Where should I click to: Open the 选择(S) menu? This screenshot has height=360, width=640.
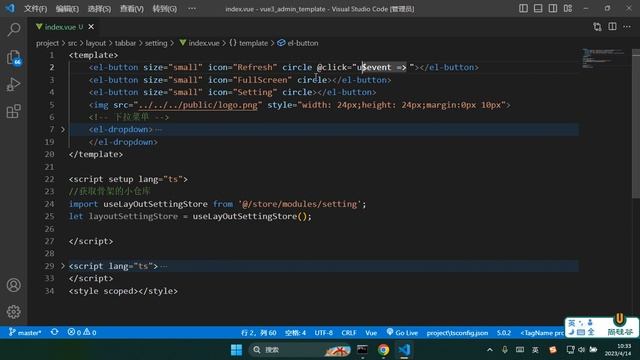(x=99, y=9)
